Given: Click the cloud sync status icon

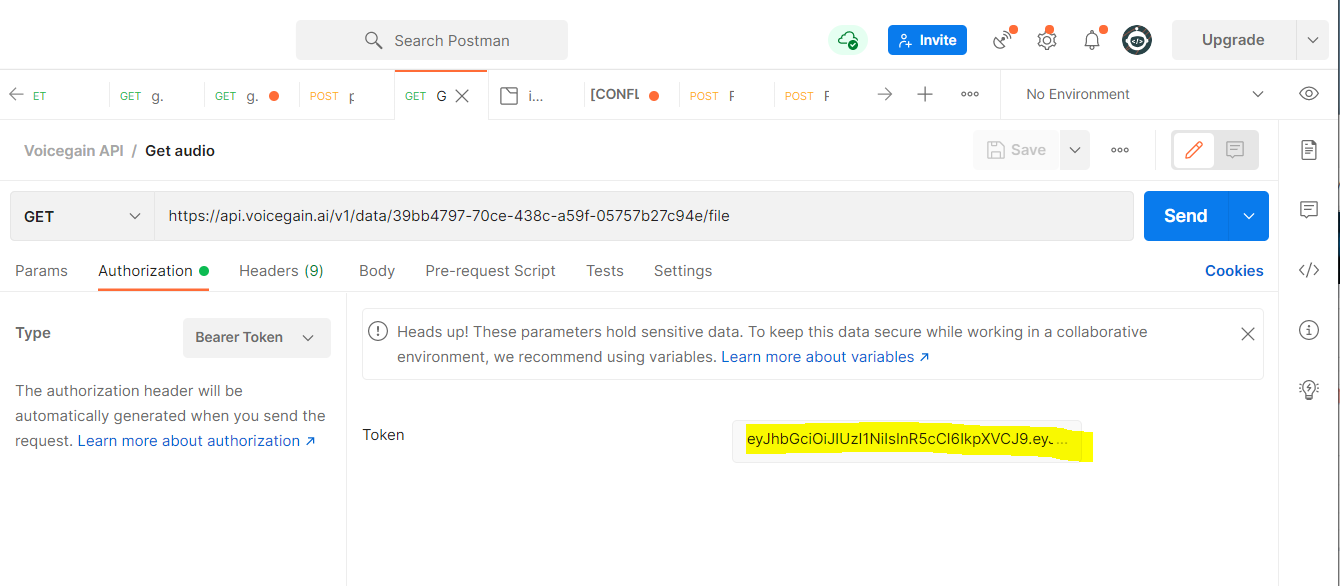Looking at the screenshot, I should 848,40.
